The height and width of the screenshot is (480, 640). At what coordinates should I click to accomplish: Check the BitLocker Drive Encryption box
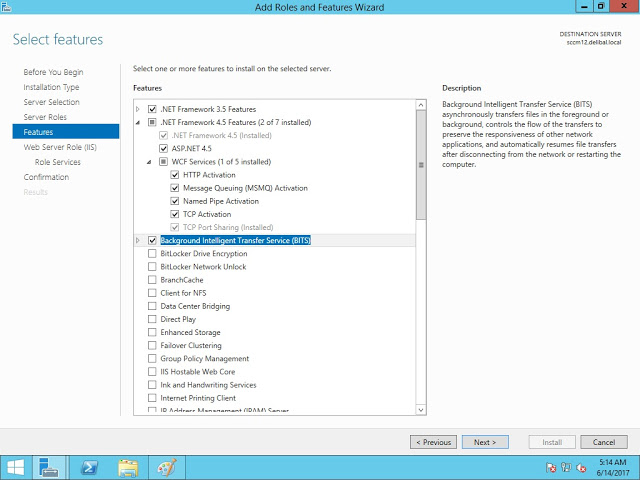[152, 254]
